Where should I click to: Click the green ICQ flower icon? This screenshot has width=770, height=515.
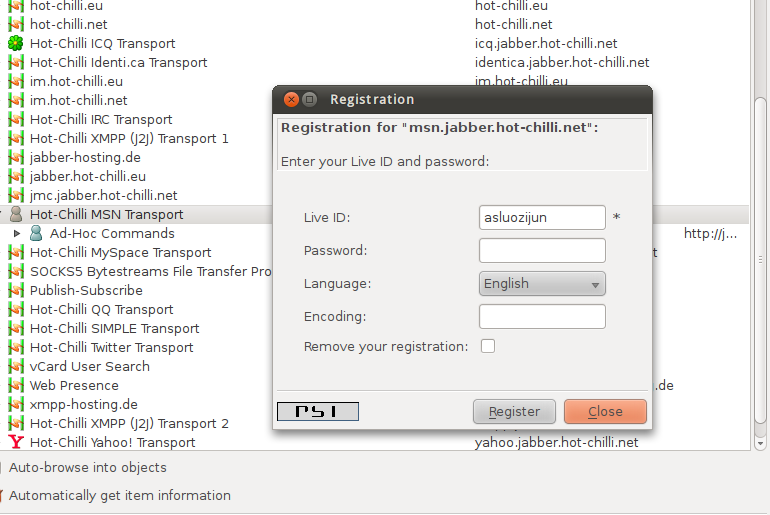coord(16,43)
